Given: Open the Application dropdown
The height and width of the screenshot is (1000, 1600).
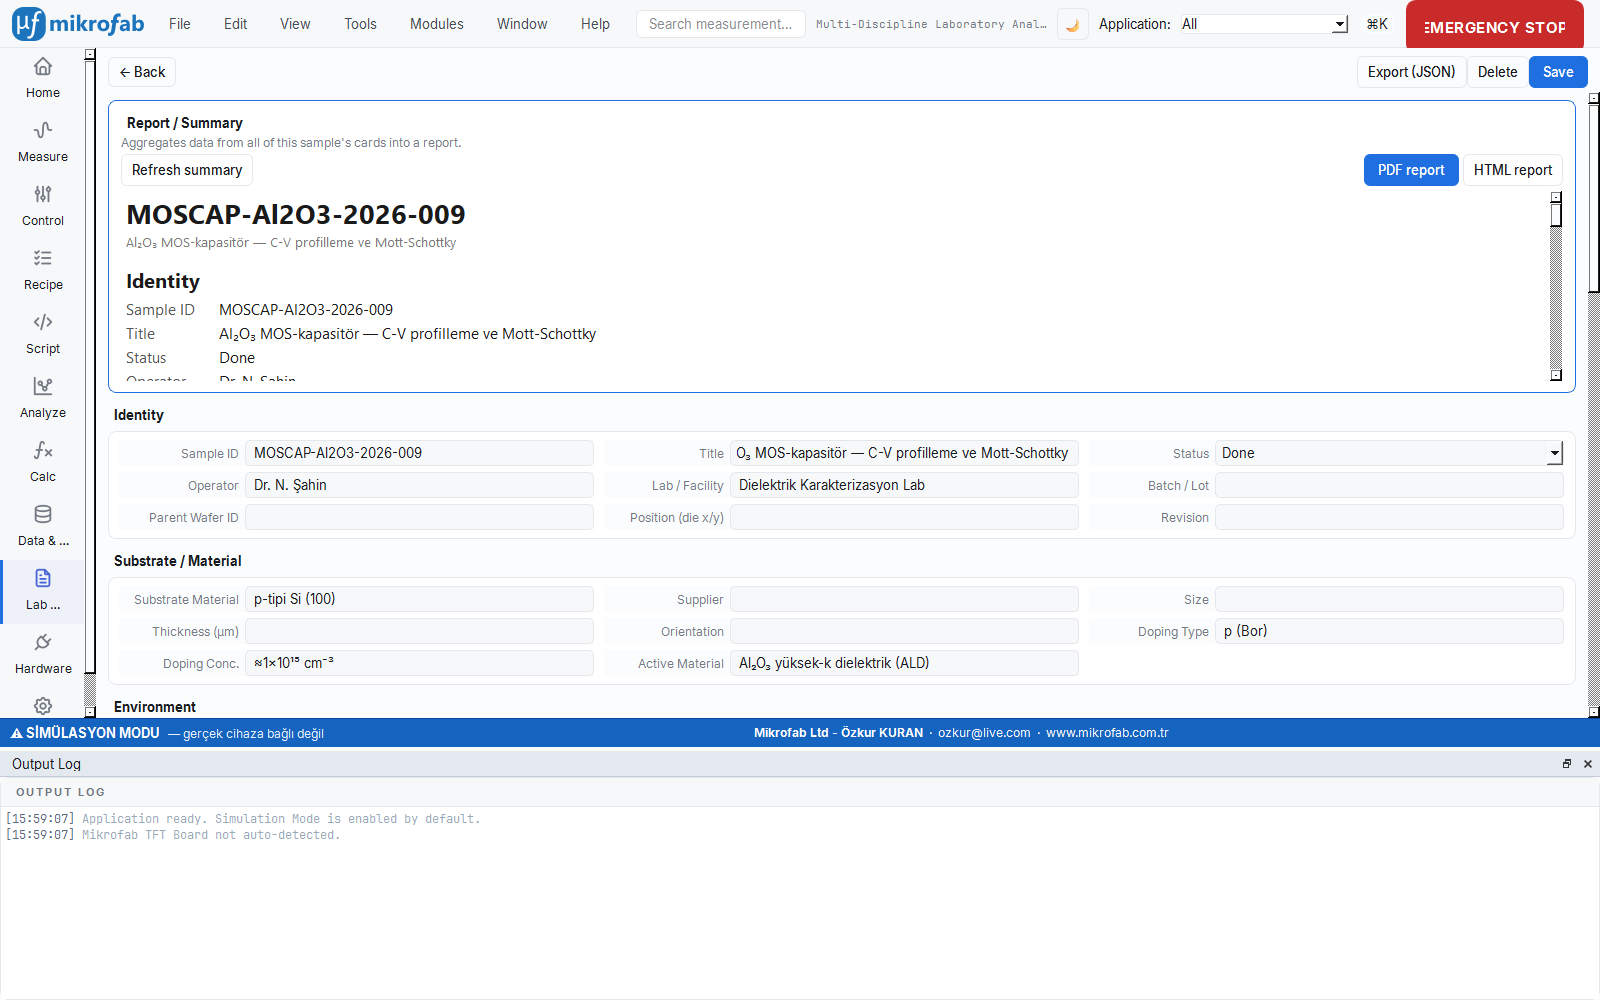Looking at the screenshot, I should point(1264,24).
